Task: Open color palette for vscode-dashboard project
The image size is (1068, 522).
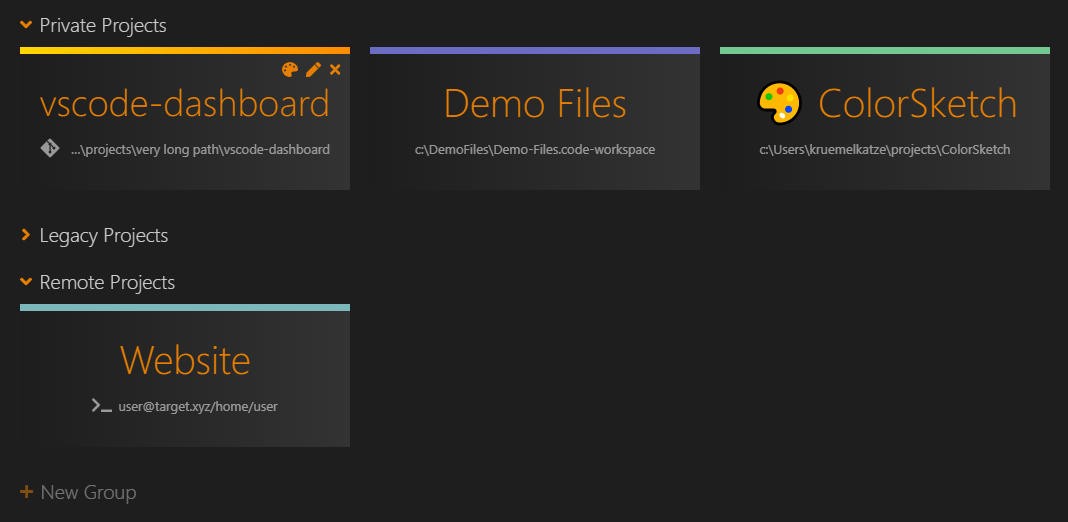Action: (x=290, y=70)
